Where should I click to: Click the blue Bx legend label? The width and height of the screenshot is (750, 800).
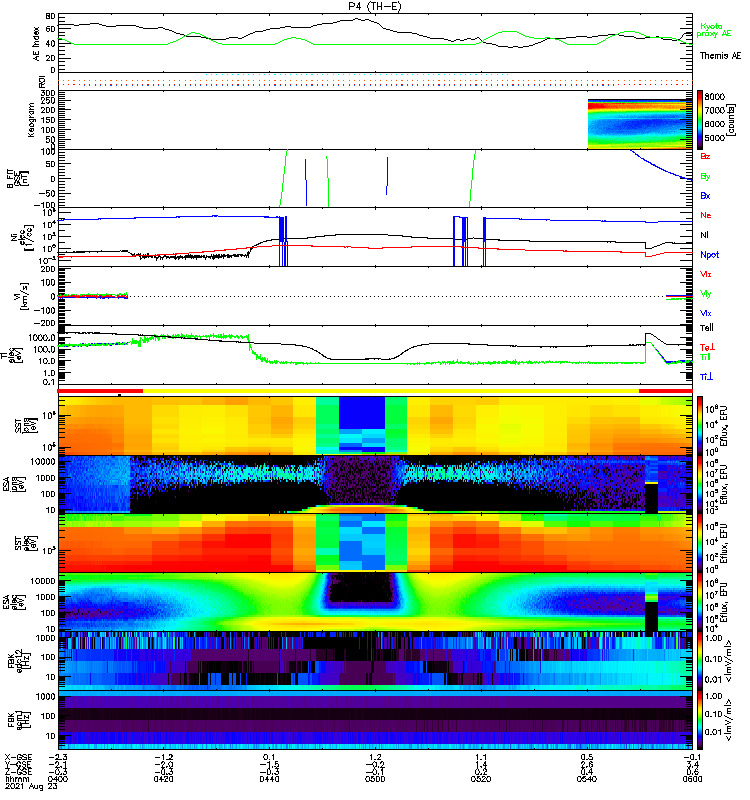tap(704, 195)
